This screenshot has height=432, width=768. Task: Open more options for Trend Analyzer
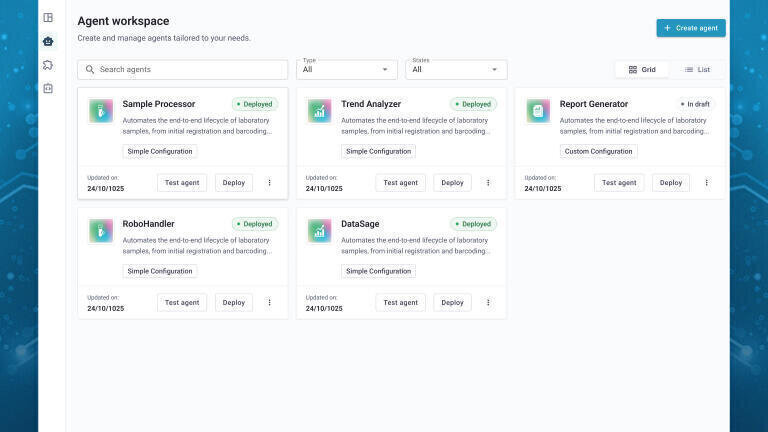(x=488, y=183)
